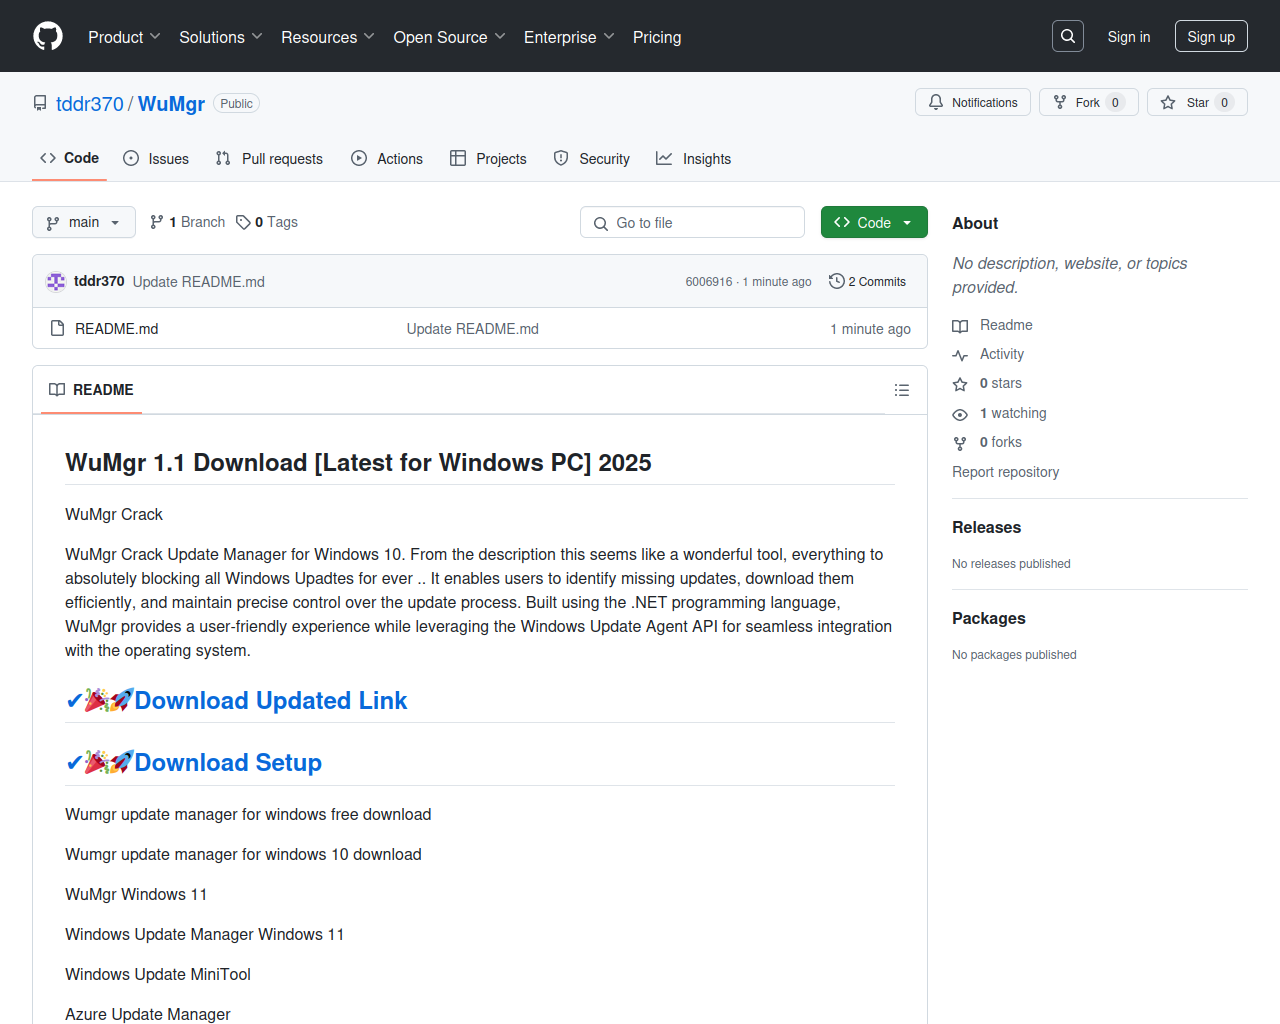Click the Issues circle icon
Image resolution: width=1280 pixels, height=1024 pixels.
pos(131,158)
